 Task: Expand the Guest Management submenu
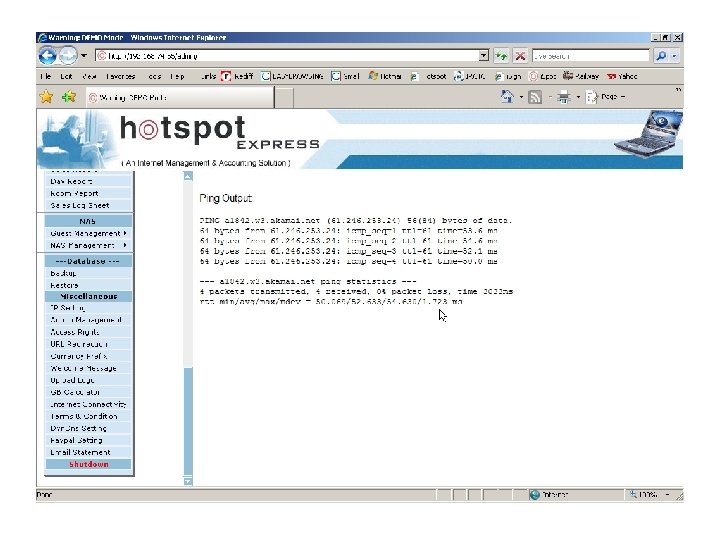[x=88, y=233]
